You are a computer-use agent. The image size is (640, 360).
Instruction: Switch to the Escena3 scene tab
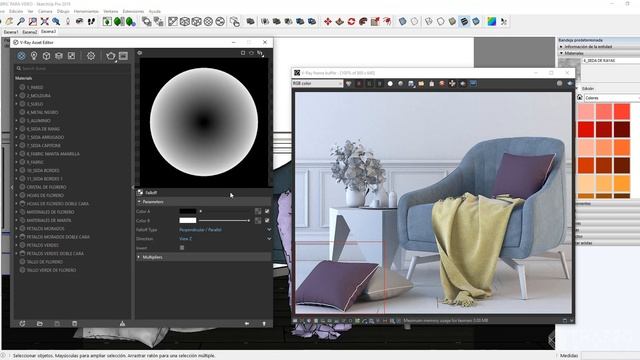49,31
